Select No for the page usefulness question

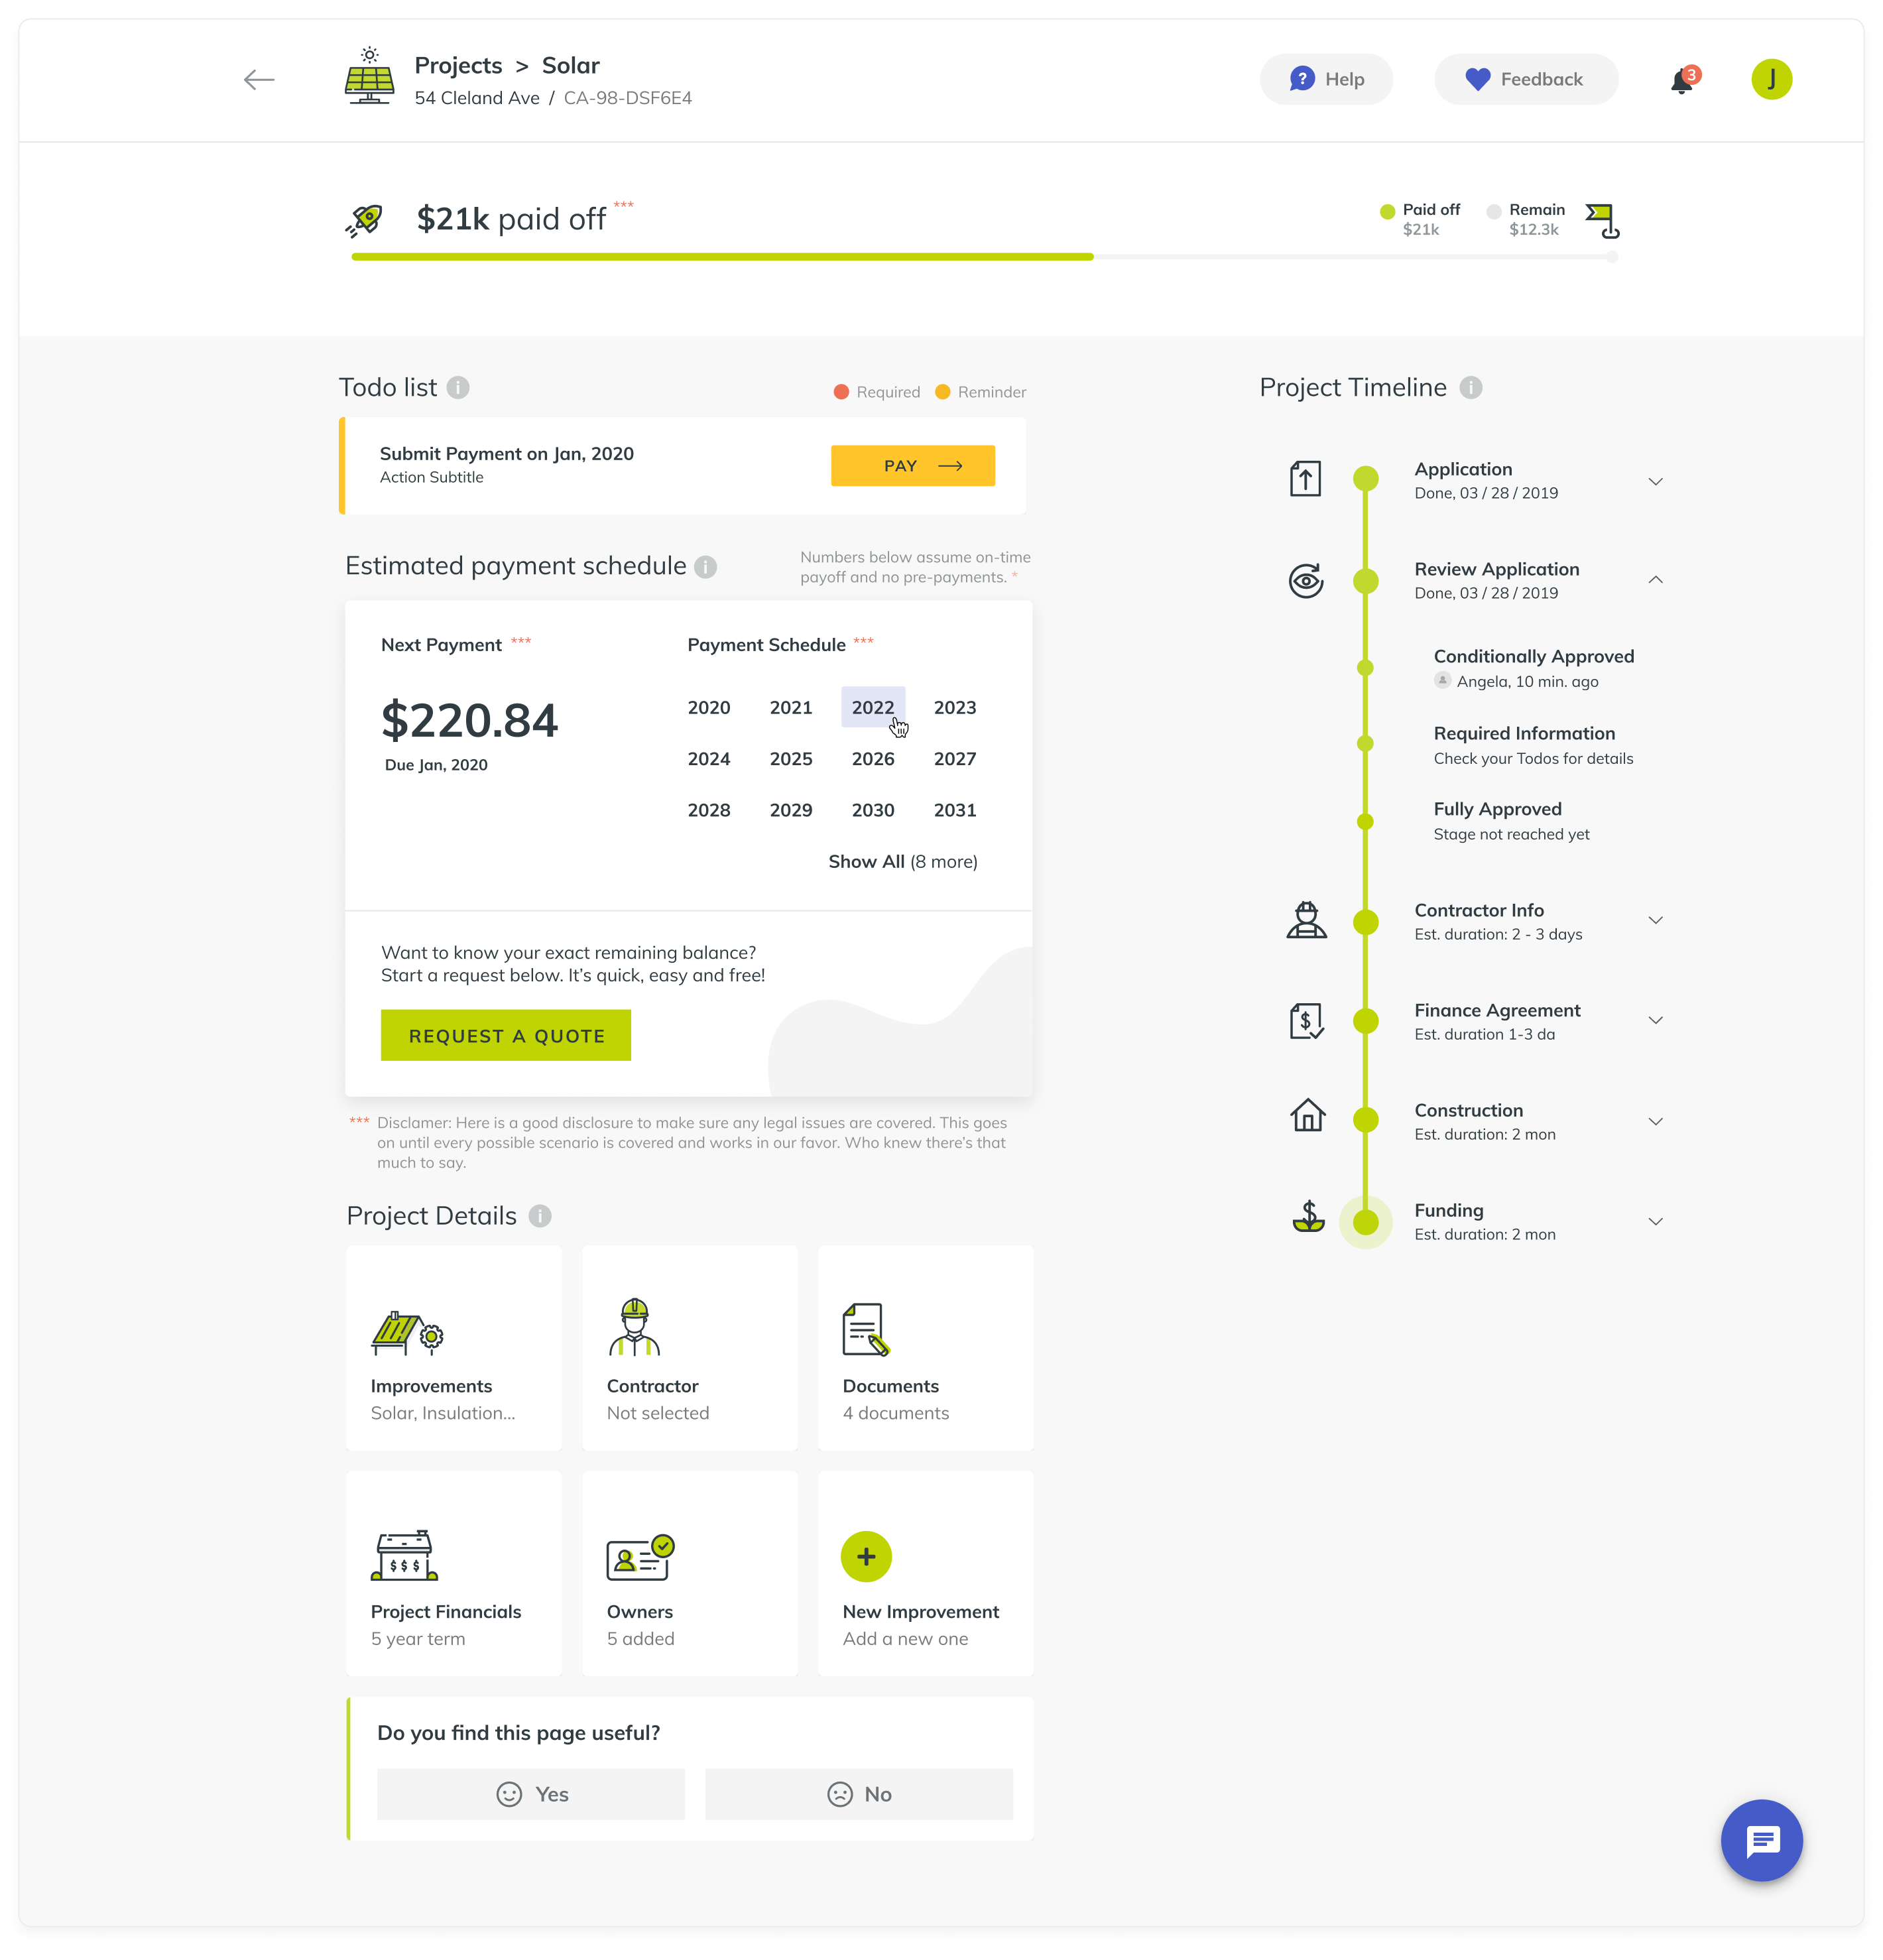[x=858, y=1793]
